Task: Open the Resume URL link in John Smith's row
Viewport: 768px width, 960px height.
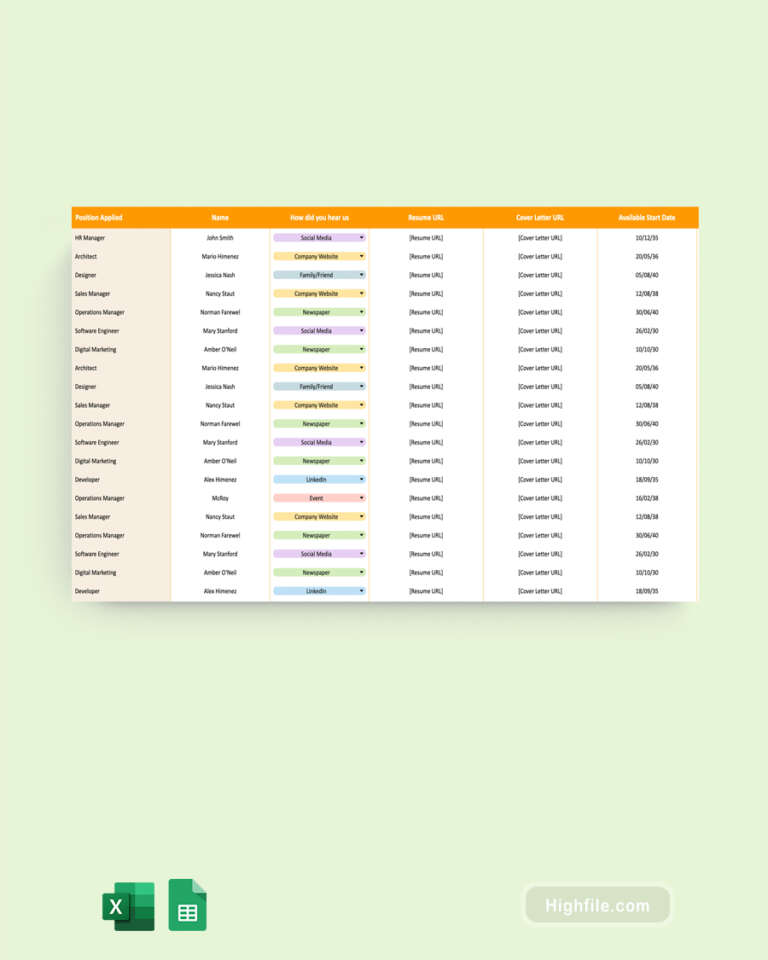Action: (426, 238)
